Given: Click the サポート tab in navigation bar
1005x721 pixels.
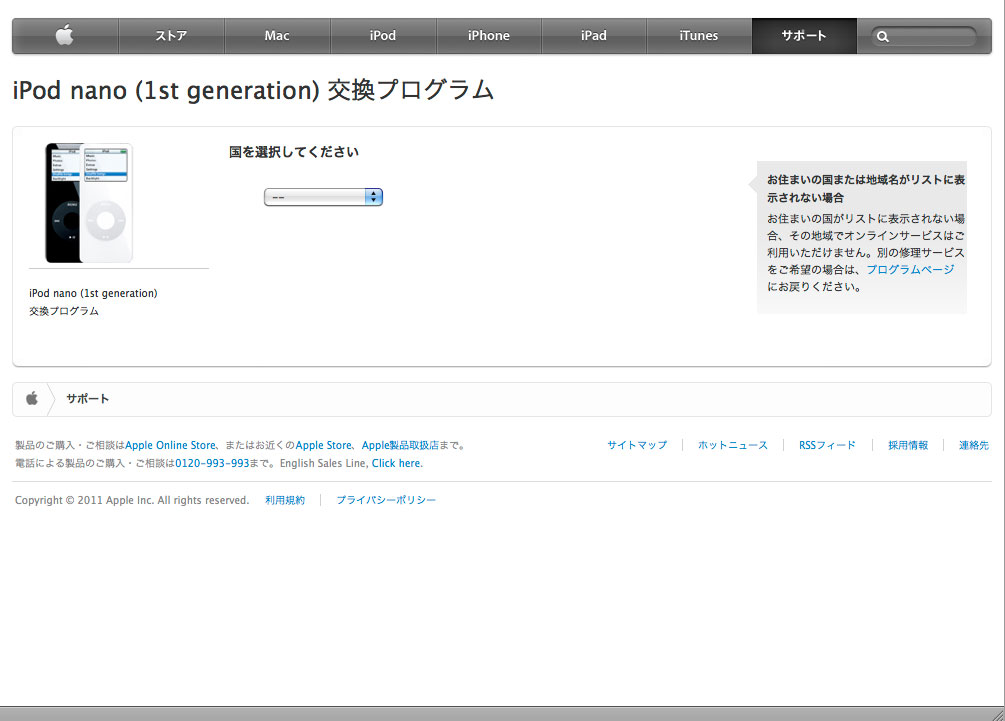Looking at the screenshot, I should [x=804, y=36].
